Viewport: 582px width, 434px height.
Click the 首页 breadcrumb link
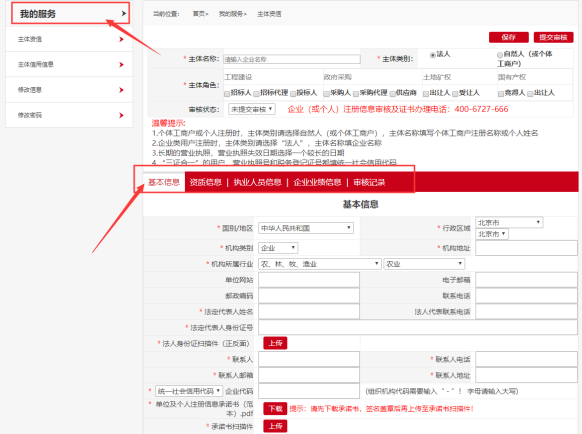[199, 14]
